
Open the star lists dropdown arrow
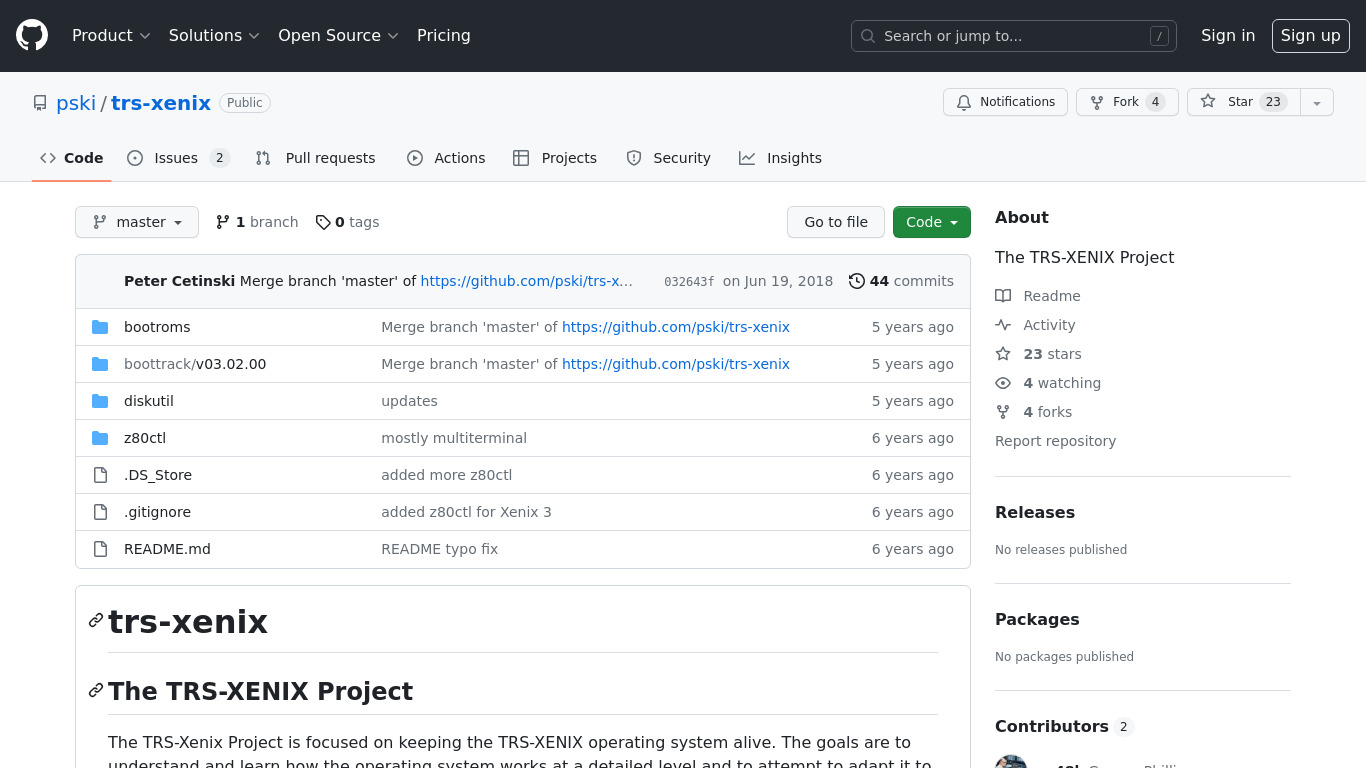pos(1317,102)
